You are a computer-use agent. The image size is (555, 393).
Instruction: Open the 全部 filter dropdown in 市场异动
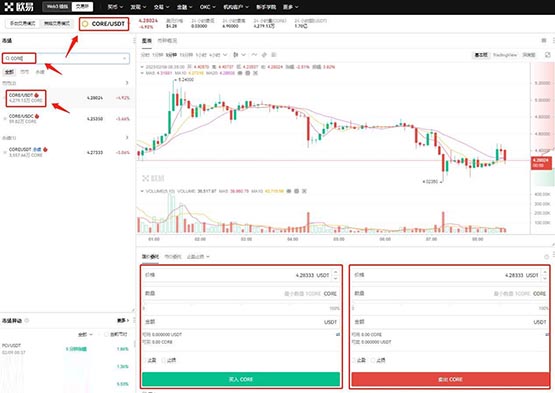click(x=85, y=334)
